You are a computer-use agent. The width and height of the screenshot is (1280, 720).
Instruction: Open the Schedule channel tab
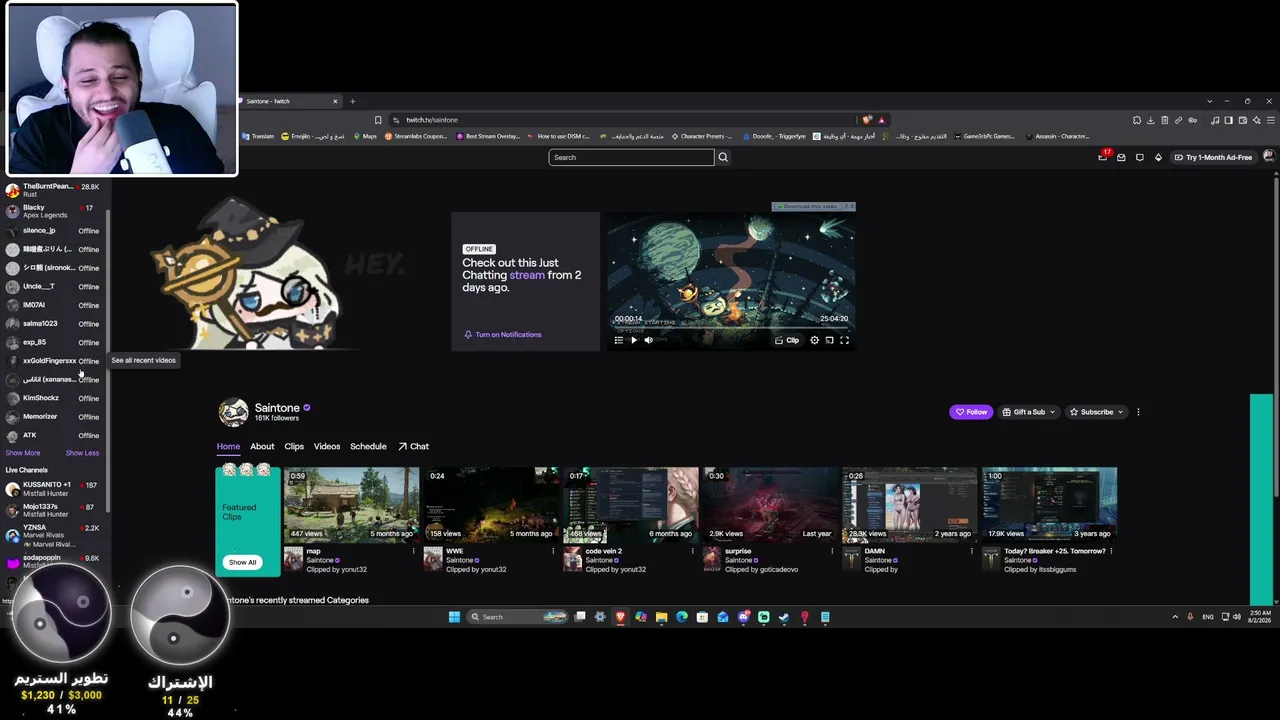coord(368,447)
